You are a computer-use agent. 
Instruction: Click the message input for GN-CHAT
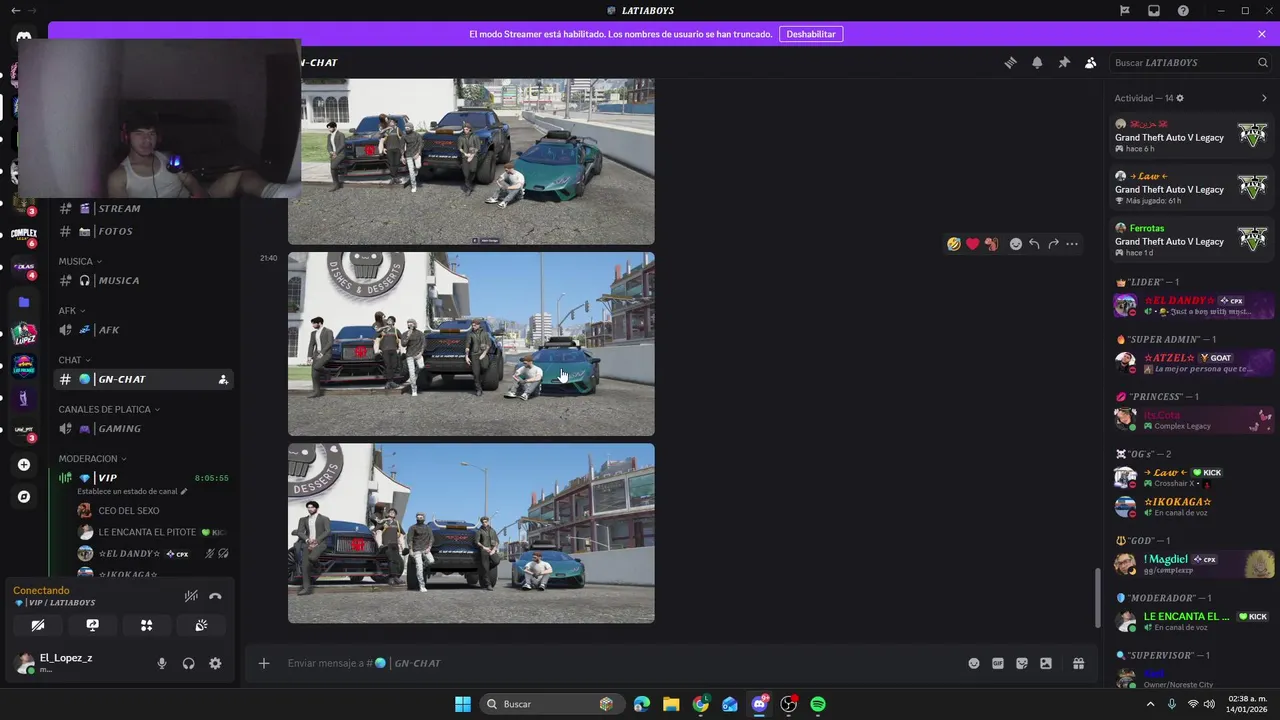(620, 663)
